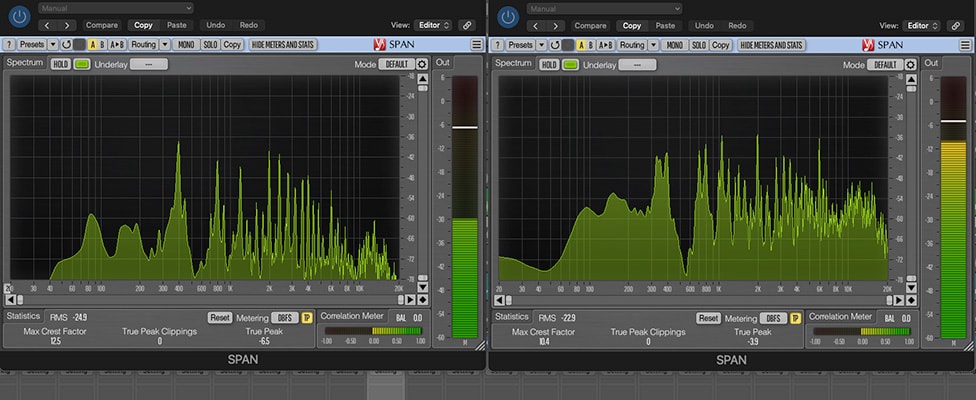
Task: Click the reload preset icon in left SPAN
Action: pos(66,45)
